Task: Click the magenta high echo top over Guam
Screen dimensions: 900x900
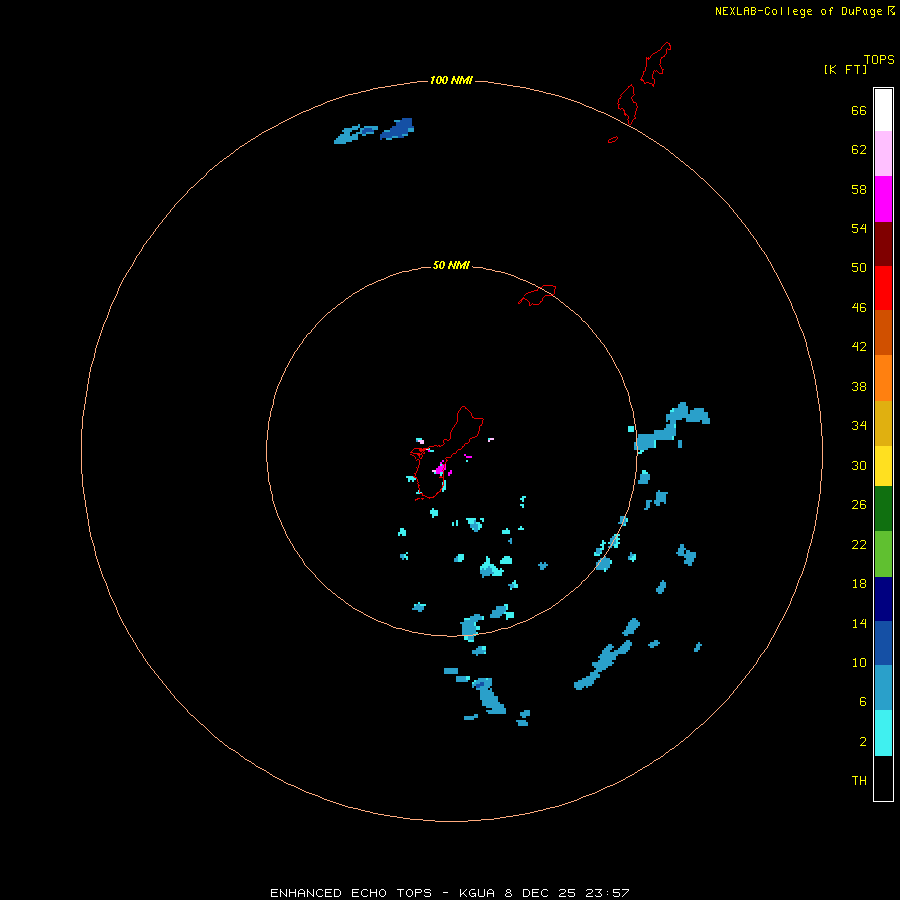Action: click(x=440, y=469)
